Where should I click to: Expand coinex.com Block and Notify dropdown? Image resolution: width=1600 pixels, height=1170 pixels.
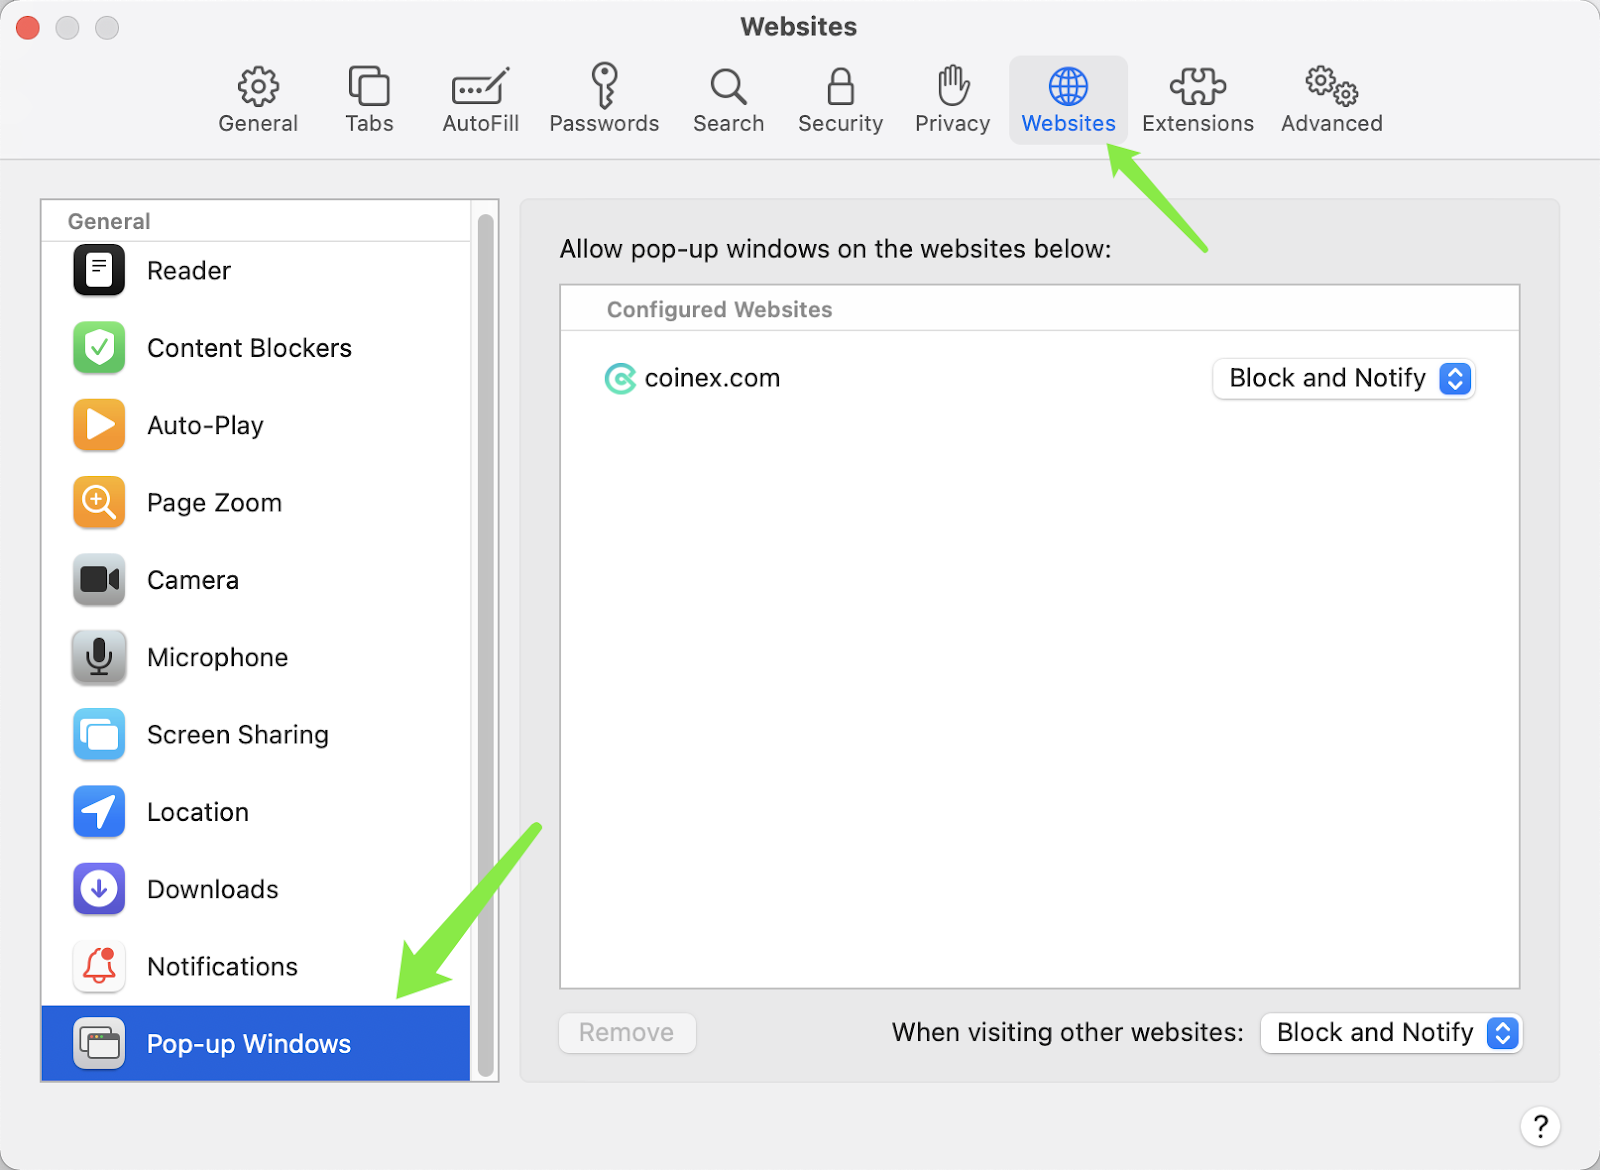pyautogui.click(x=1344, y=379)
